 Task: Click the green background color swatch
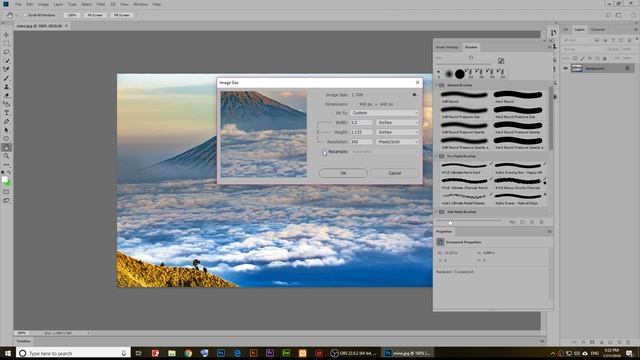8,183
